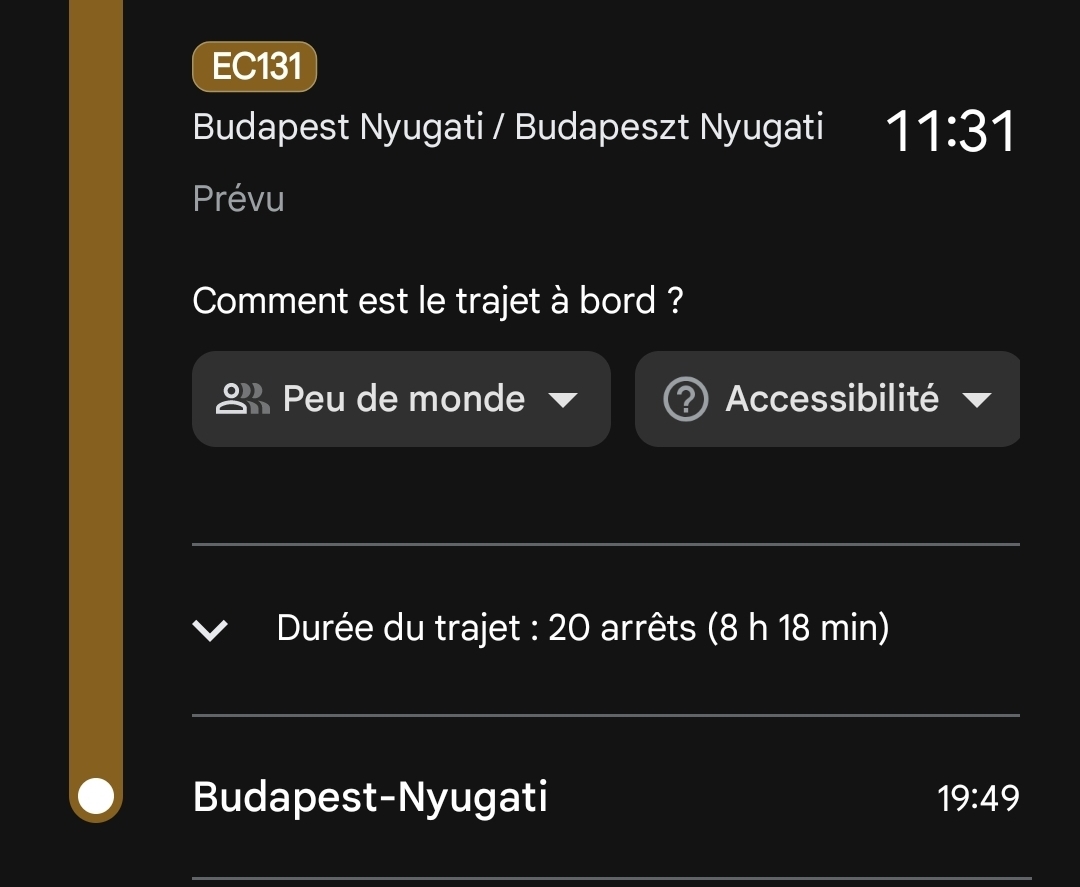1080x887 pixels.
Task: Open the Accessibilité dropdown arrow
Action: (975, 400)
